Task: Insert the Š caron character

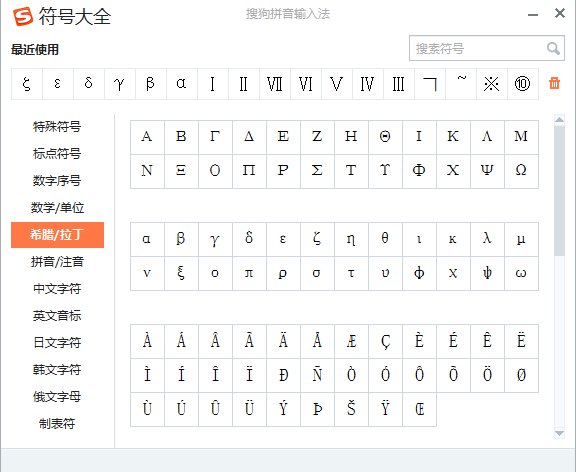Action: pos(351,410)
